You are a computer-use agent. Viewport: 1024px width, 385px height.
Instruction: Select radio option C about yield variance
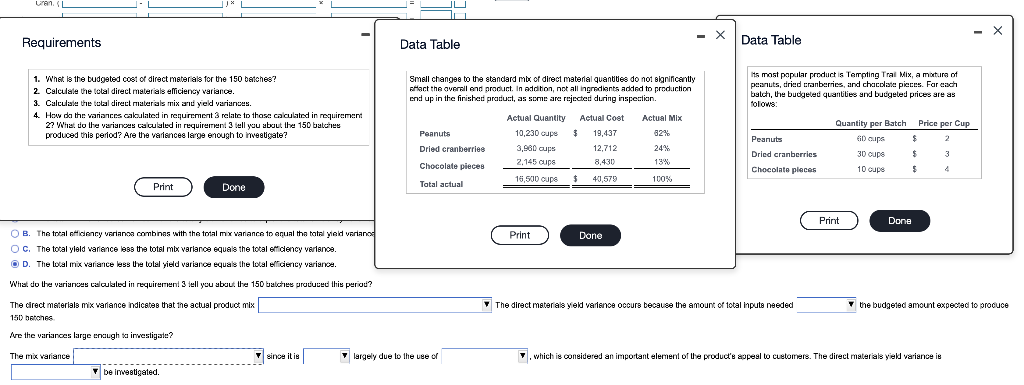click(15, 249)
